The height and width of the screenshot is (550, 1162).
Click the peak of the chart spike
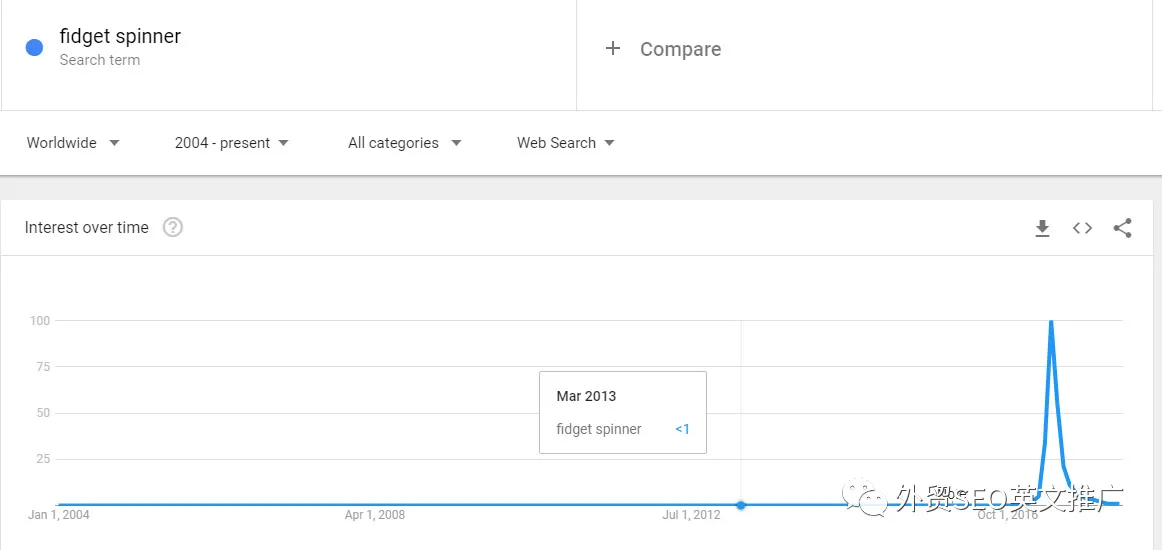[x=1051, y=322]
